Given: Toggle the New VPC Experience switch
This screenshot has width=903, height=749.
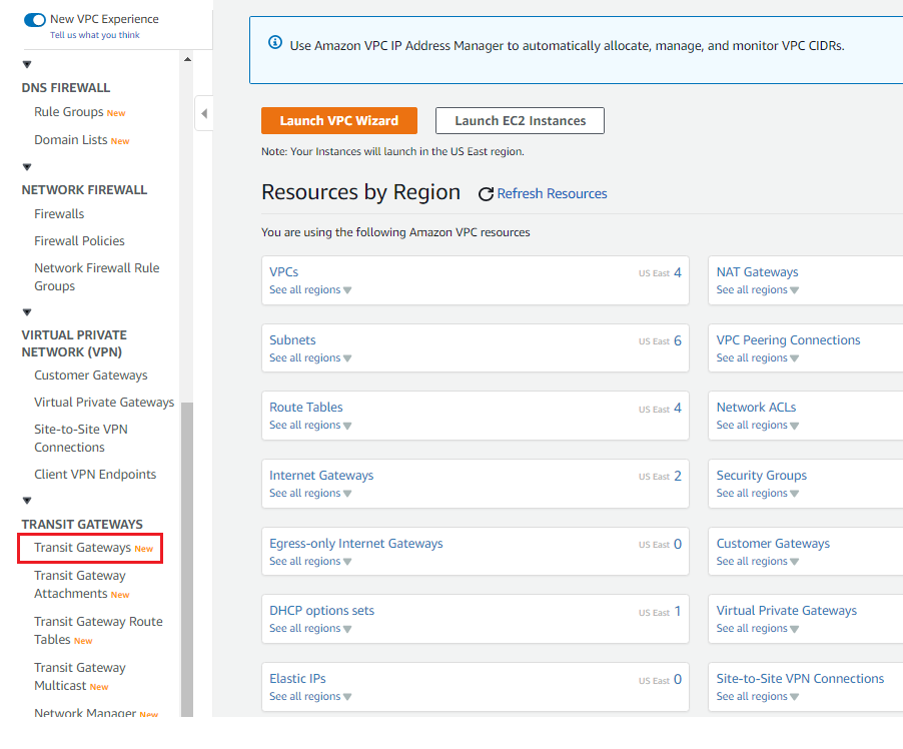Looking at the screenshot, I should (x=35, y=20).
